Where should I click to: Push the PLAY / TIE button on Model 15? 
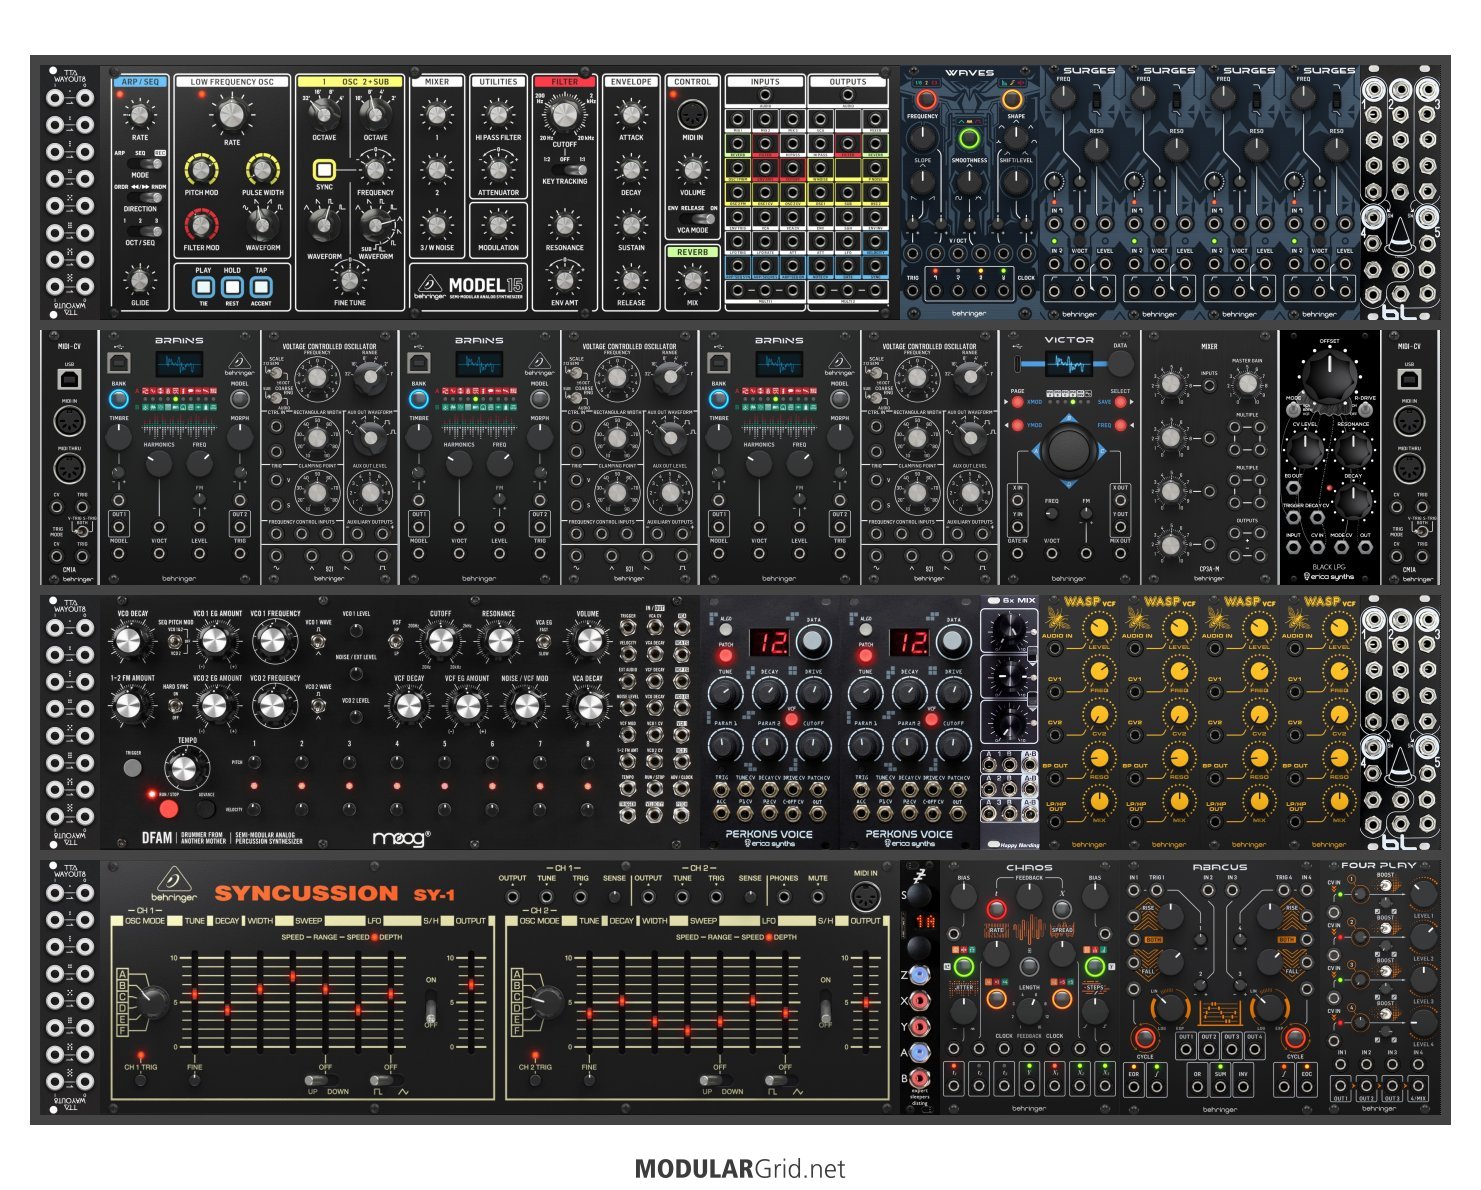click(x=203, y=287)
